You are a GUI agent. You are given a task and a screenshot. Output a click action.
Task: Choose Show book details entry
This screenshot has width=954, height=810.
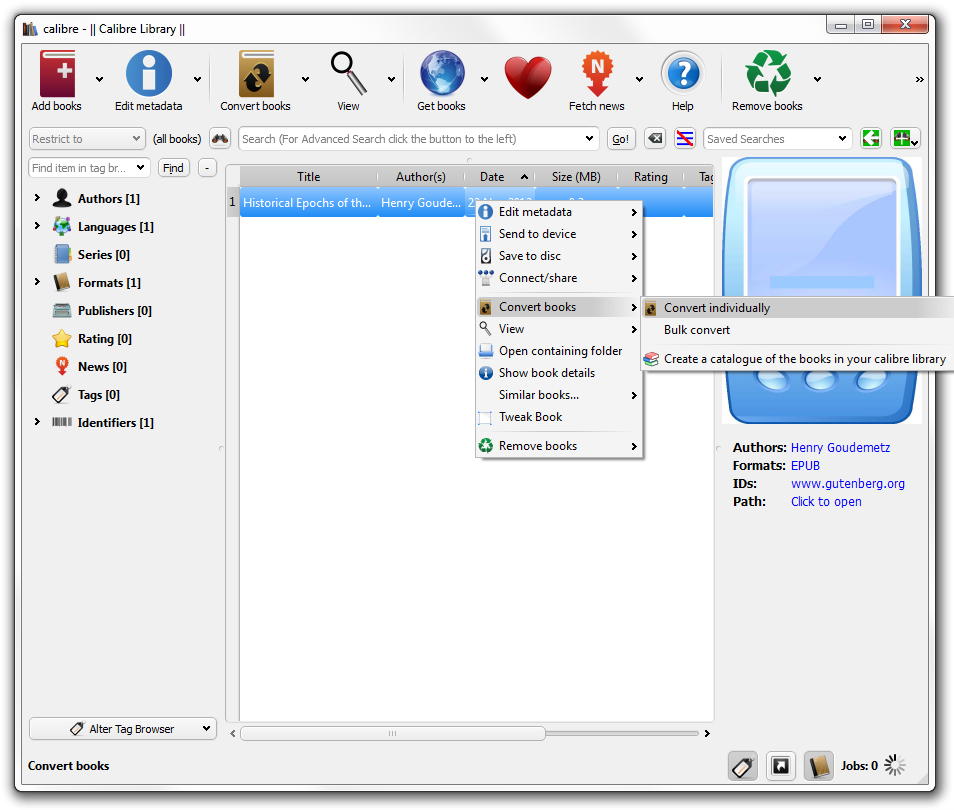(x=559, y=372)
